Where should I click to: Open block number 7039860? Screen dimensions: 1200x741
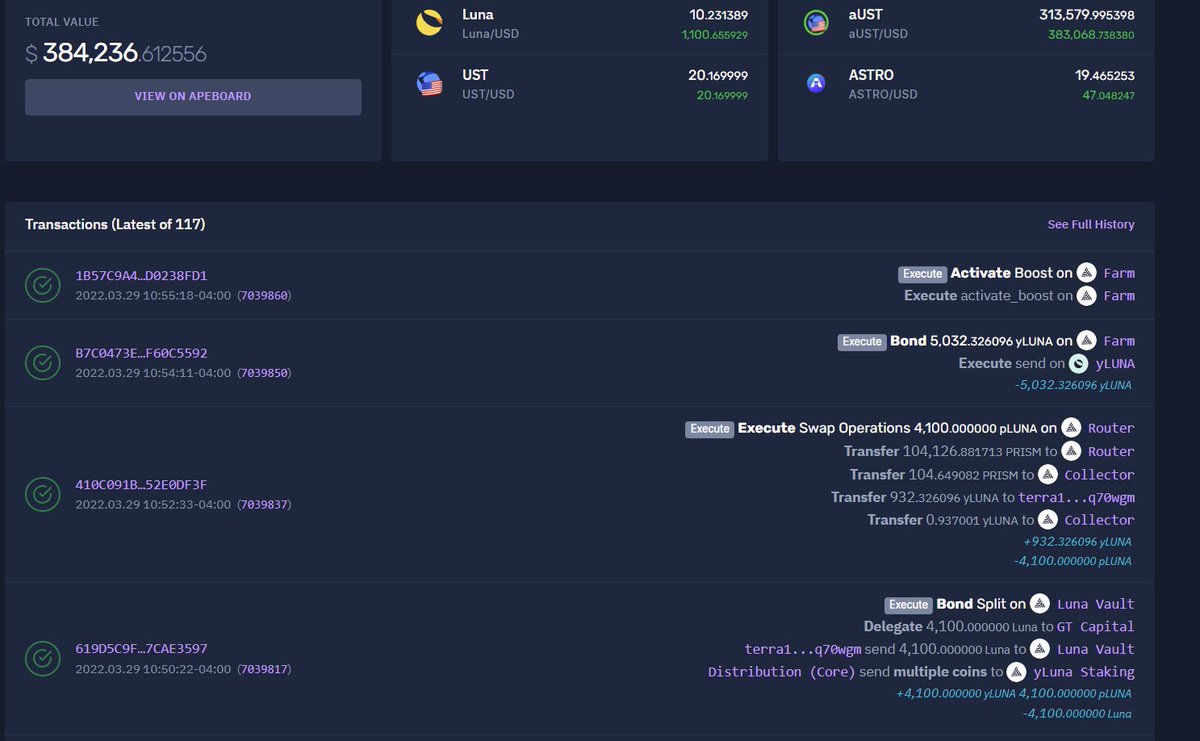click(x=263, y=296)
